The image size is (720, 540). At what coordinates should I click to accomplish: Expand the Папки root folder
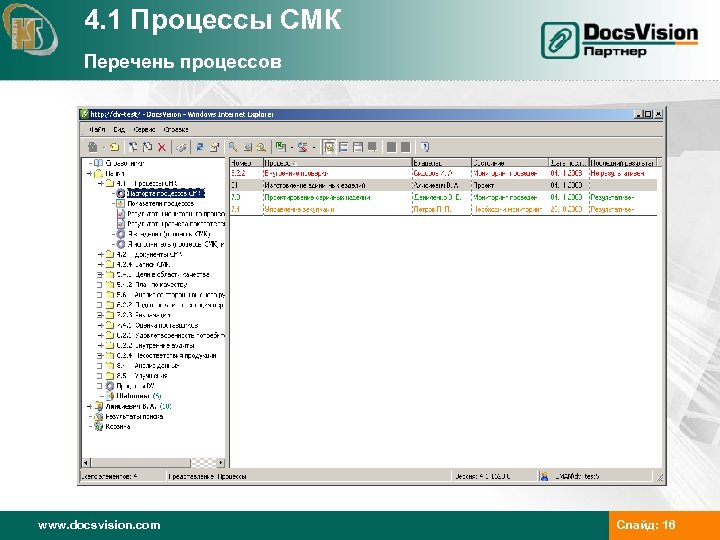tap(90, 174)
